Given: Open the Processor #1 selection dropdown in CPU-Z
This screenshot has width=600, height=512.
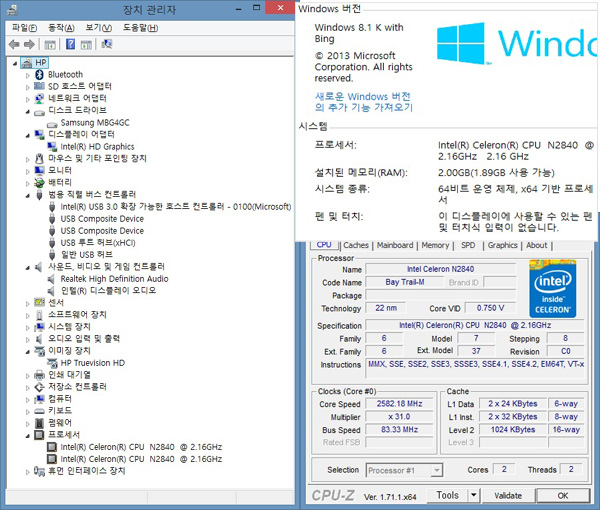Looking at the screenshot, I should (x=437, y=470).
